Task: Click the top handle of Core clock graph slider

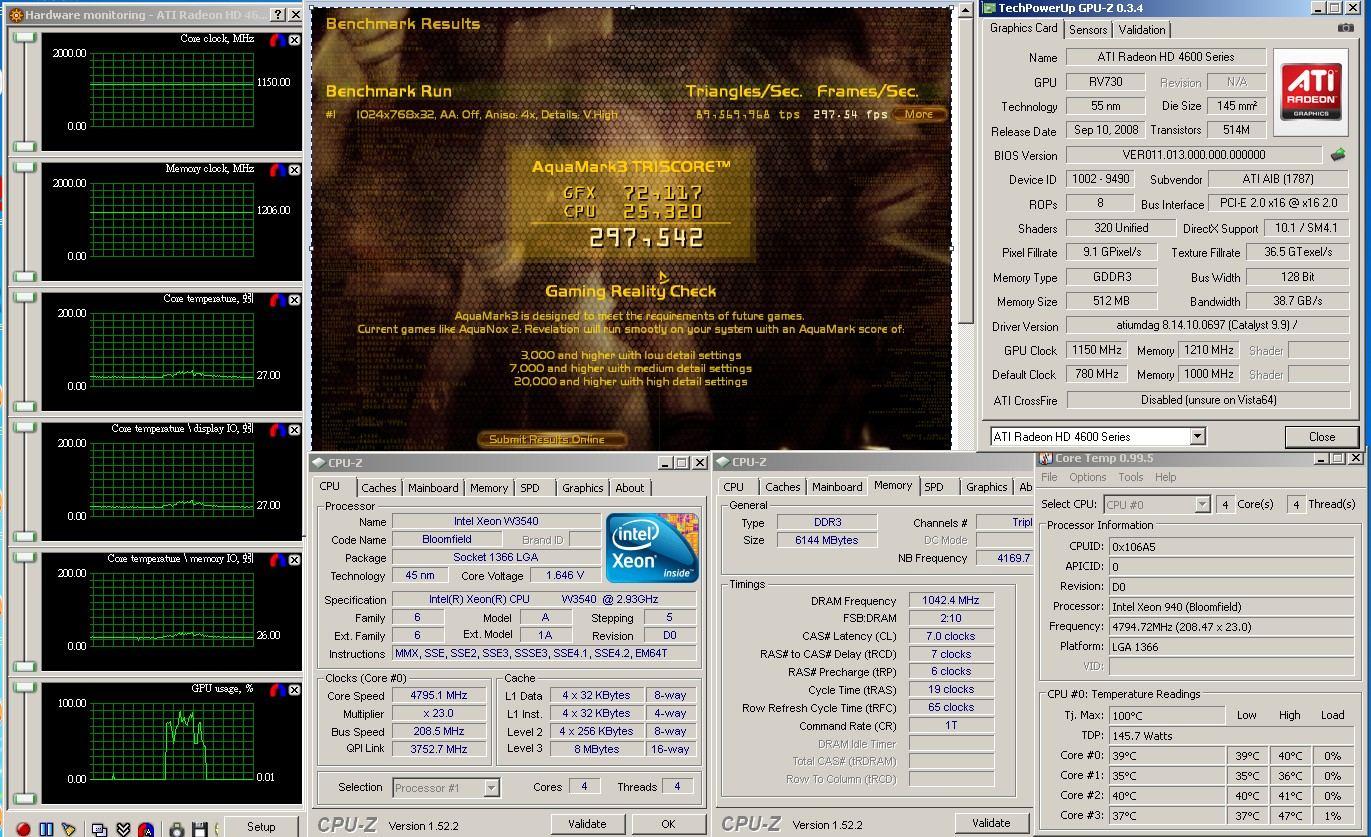Action: 25,37
